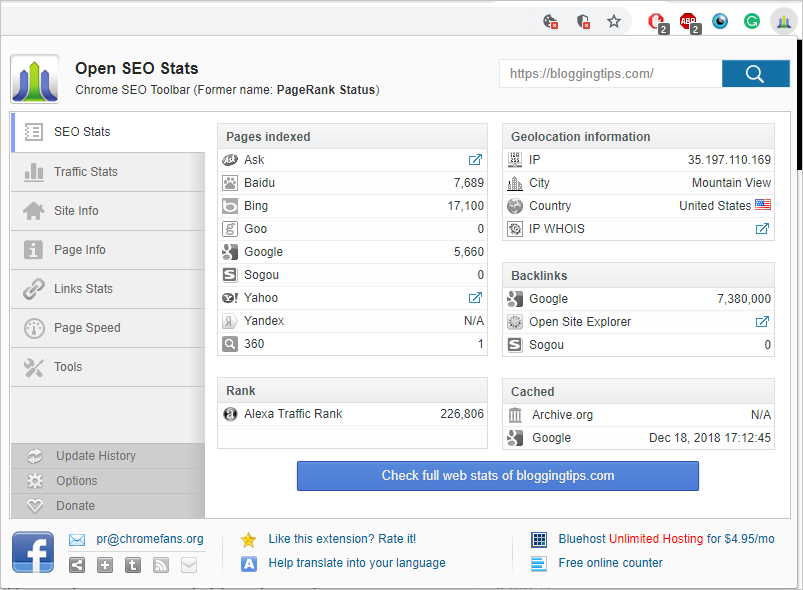Viewport: 803px width, 590px height.
Task: Click the bookmark star in the address bar
Action: (x=614, y=20)
